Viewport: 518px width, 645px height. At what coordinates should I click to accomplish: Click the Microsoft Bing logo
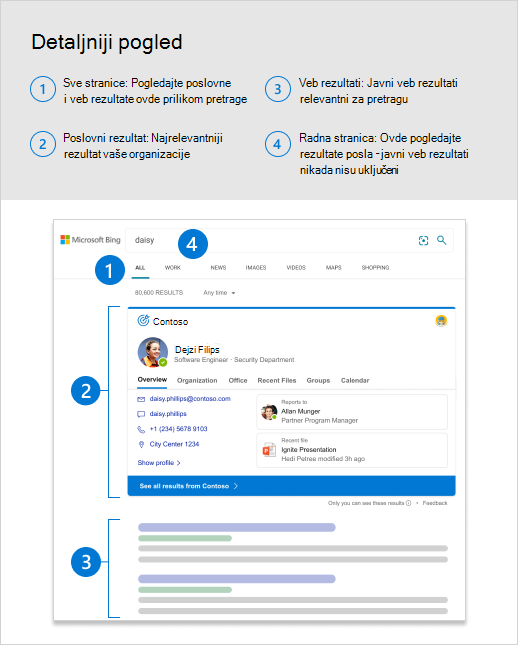[x=90, y=240]
